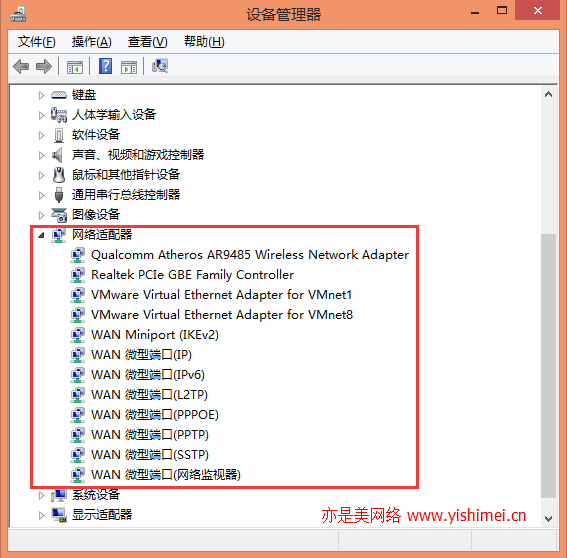The height and width of the screenshot is (558, 567).
Task: Click the vertical scrollbar thumb
Action: tap(548, 366)
